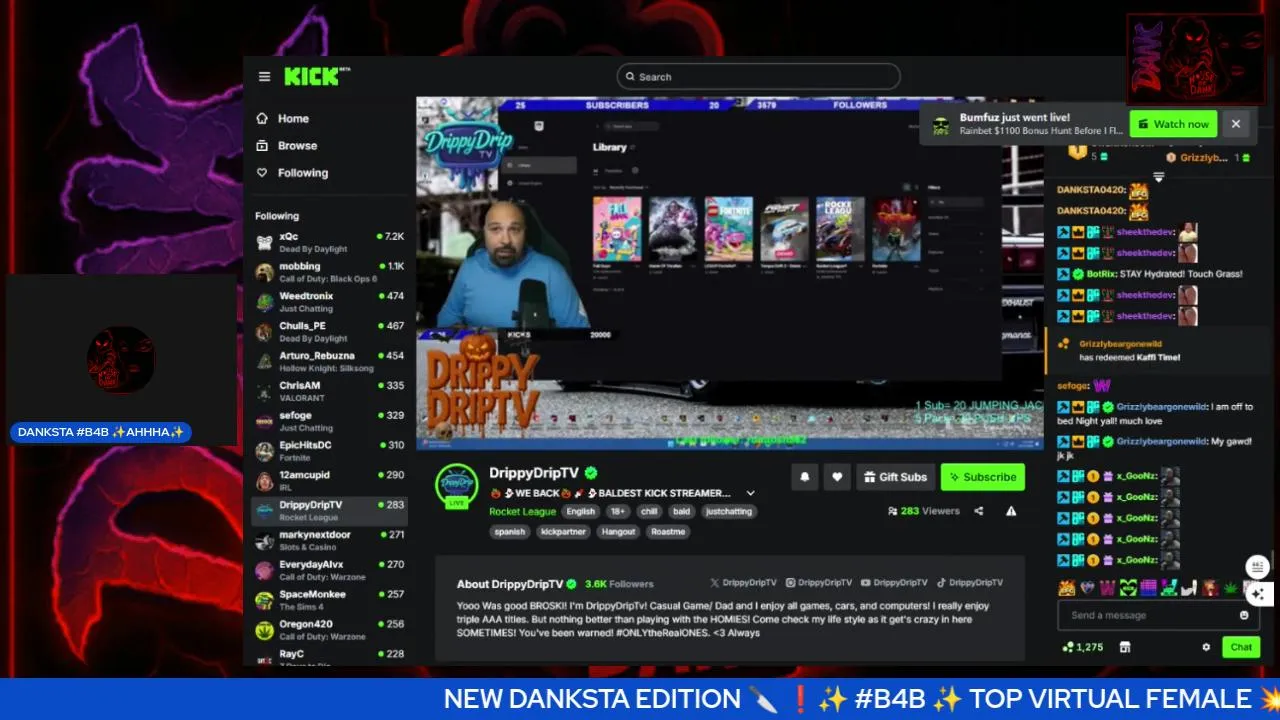This screenshot has width=1280, height=720.
Task: Click the chill tag
Action: tap(649, 511)
